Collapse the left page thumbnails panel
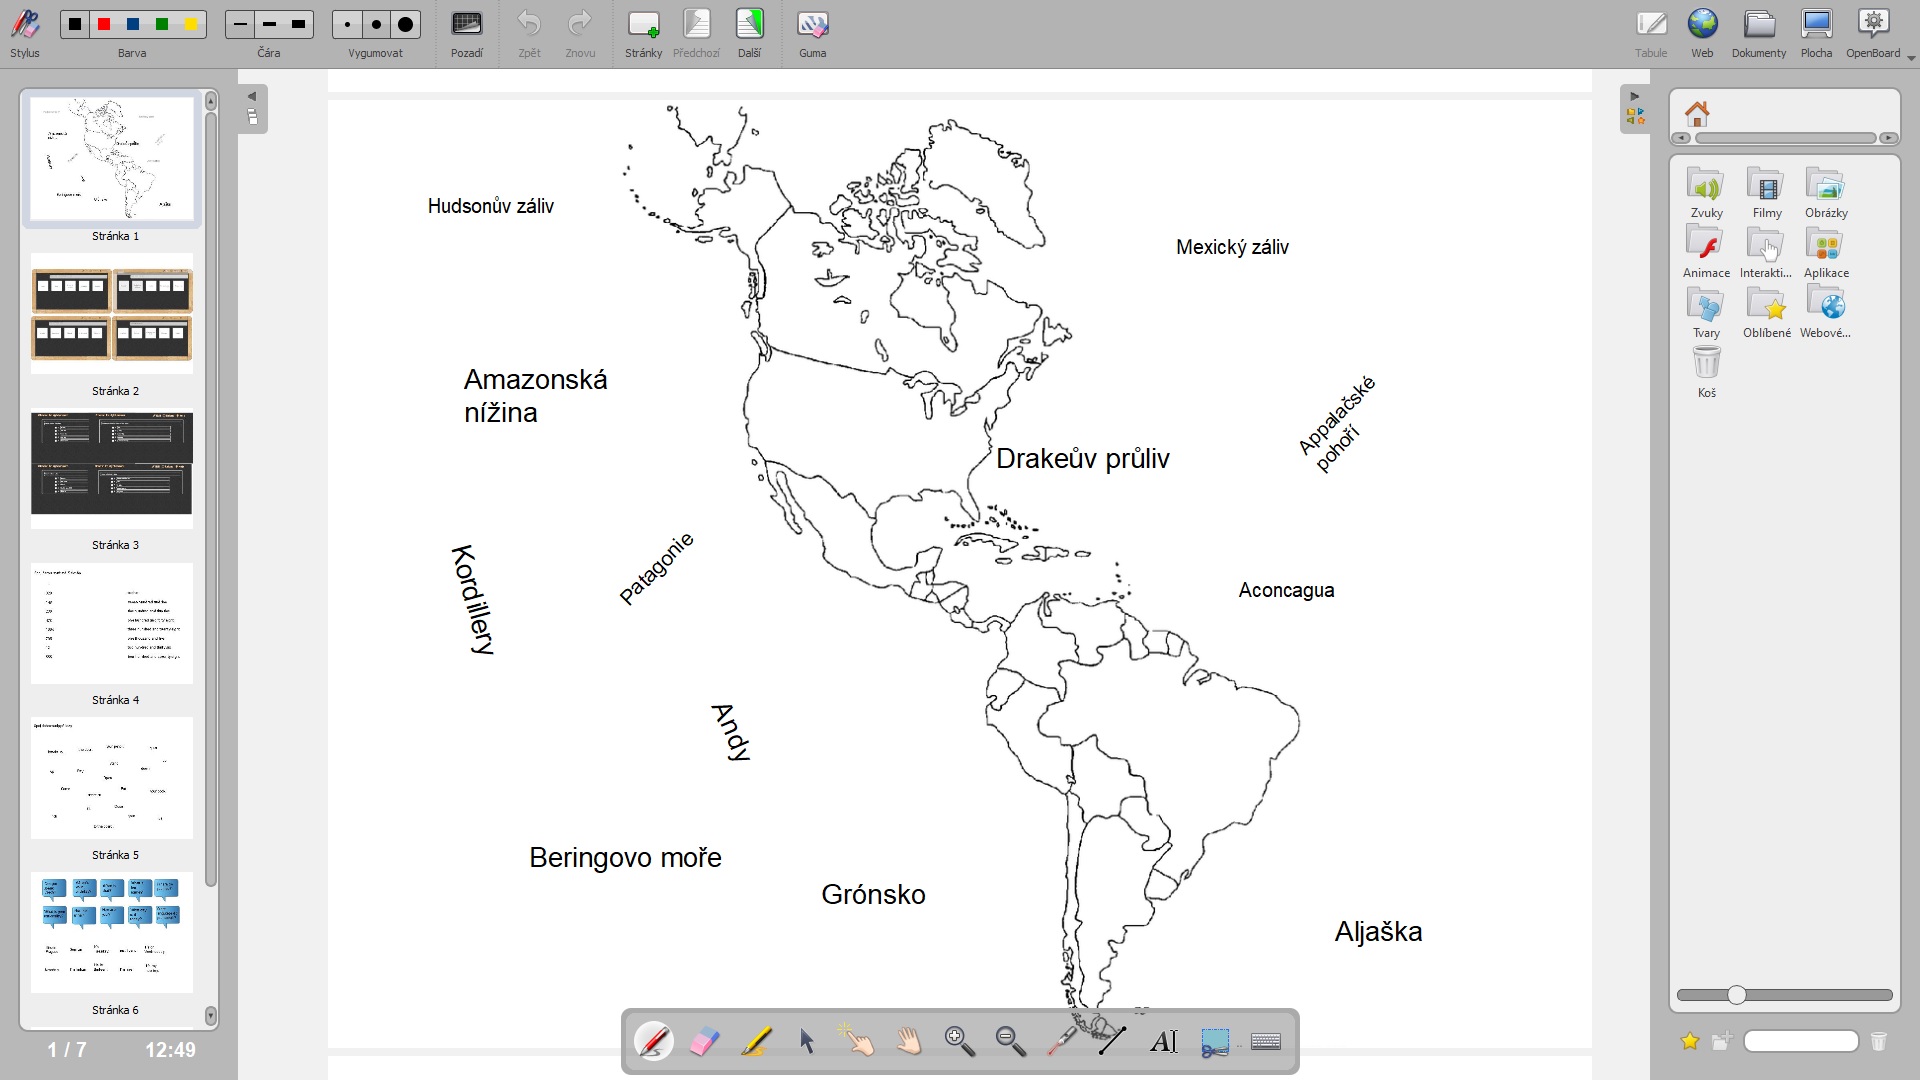Viewport: 1920px width, 1080px height. pos(253,109)
